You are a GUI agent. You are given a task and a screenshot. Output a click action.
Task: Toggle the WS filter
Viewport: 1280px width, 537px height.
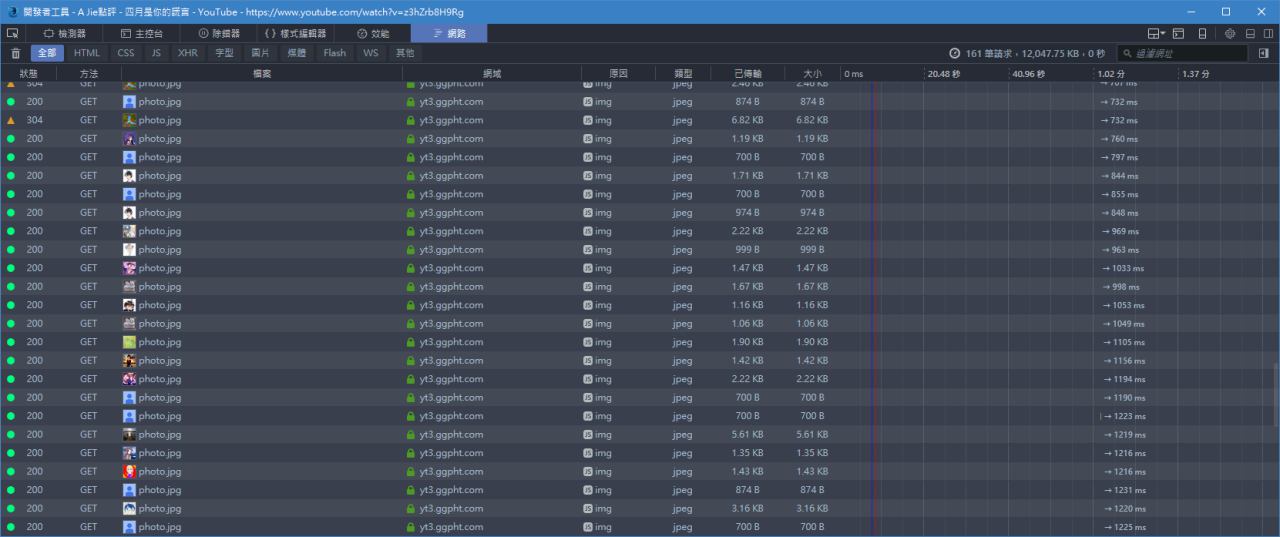click(370, 53)
